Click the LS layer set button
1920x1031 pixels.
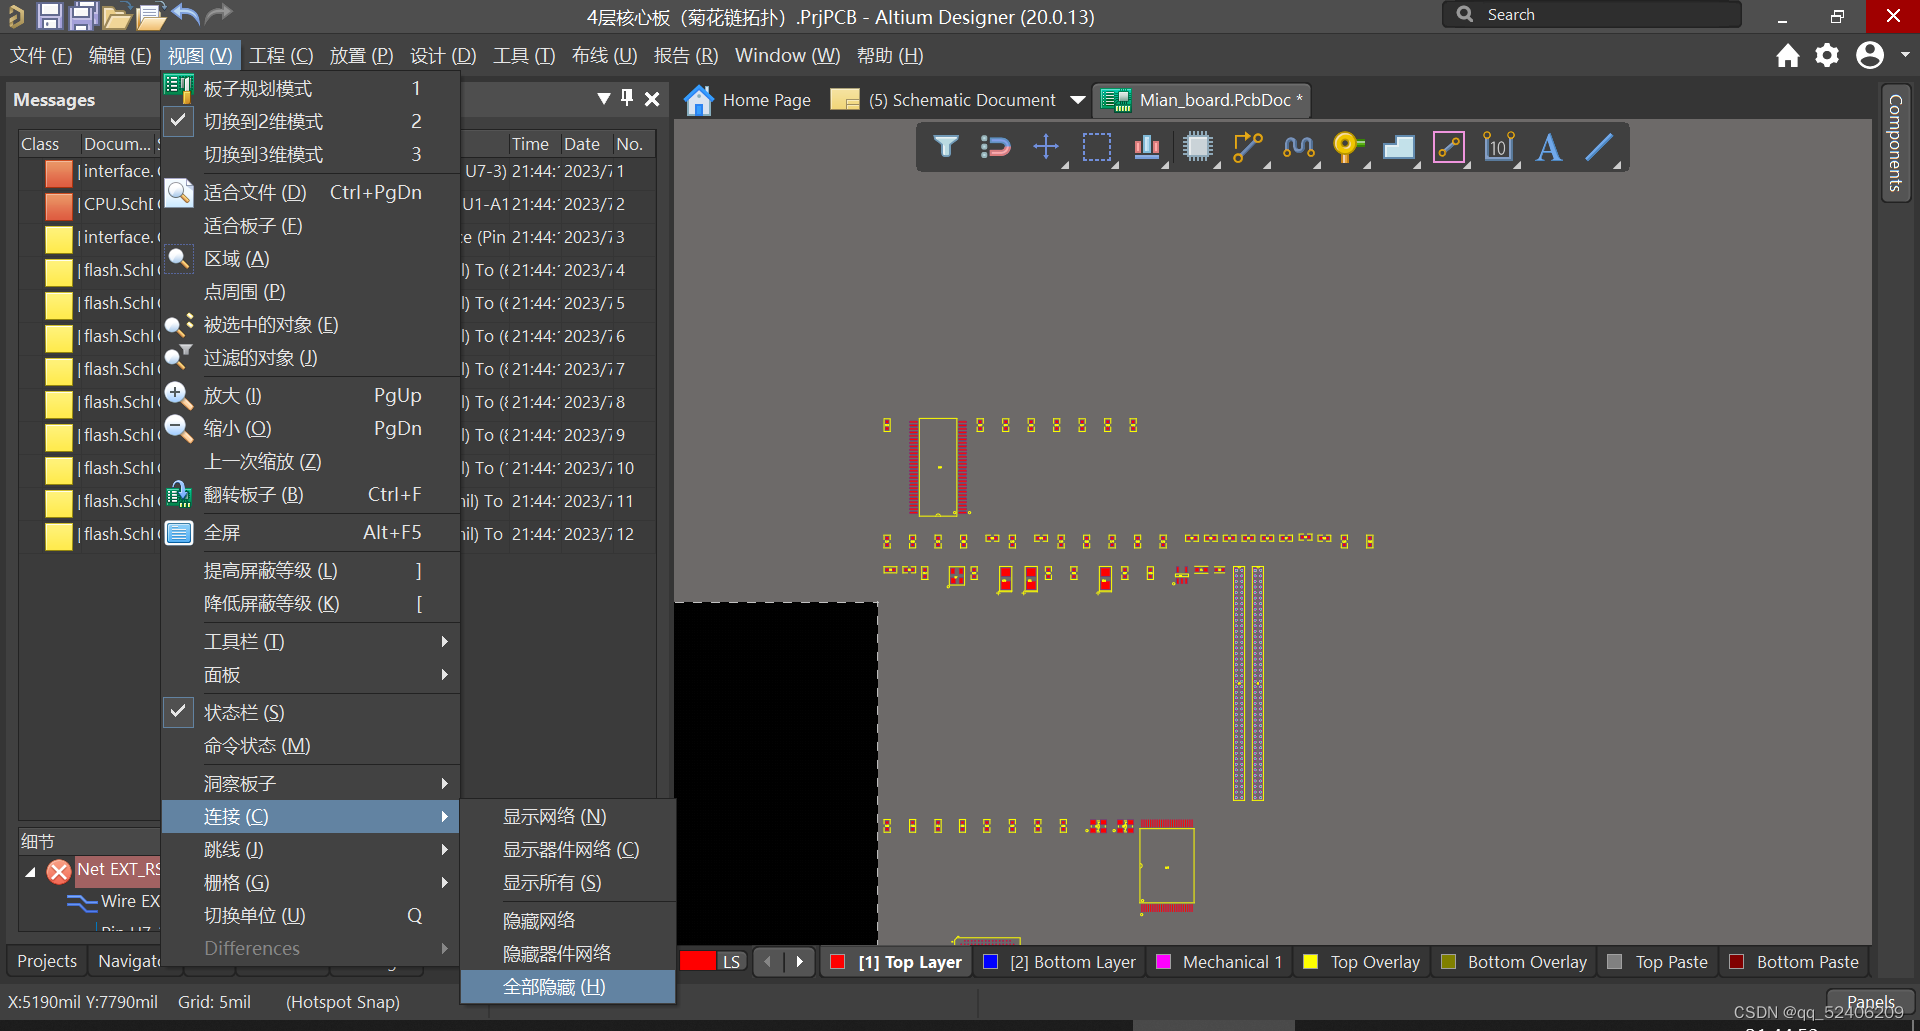(x=732, y=962)
